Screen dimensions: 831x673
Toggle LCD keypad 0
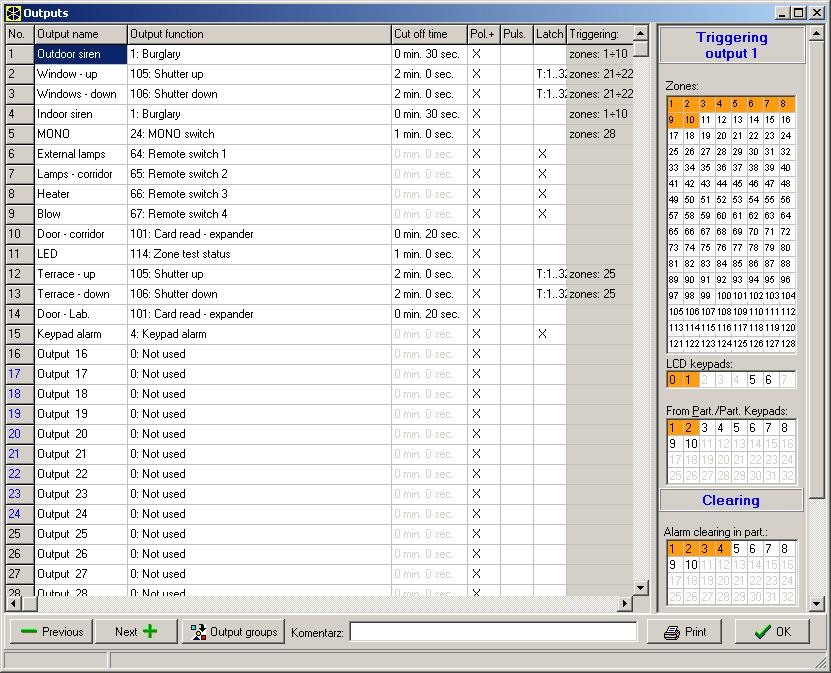click(673, 380)
